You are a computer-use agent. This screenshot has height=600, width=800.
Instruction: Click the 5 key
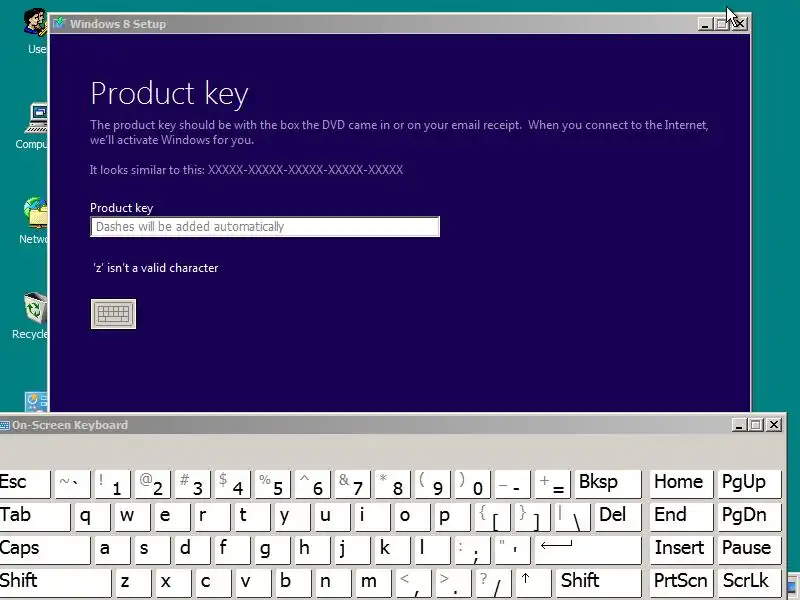tap(273, 483)
